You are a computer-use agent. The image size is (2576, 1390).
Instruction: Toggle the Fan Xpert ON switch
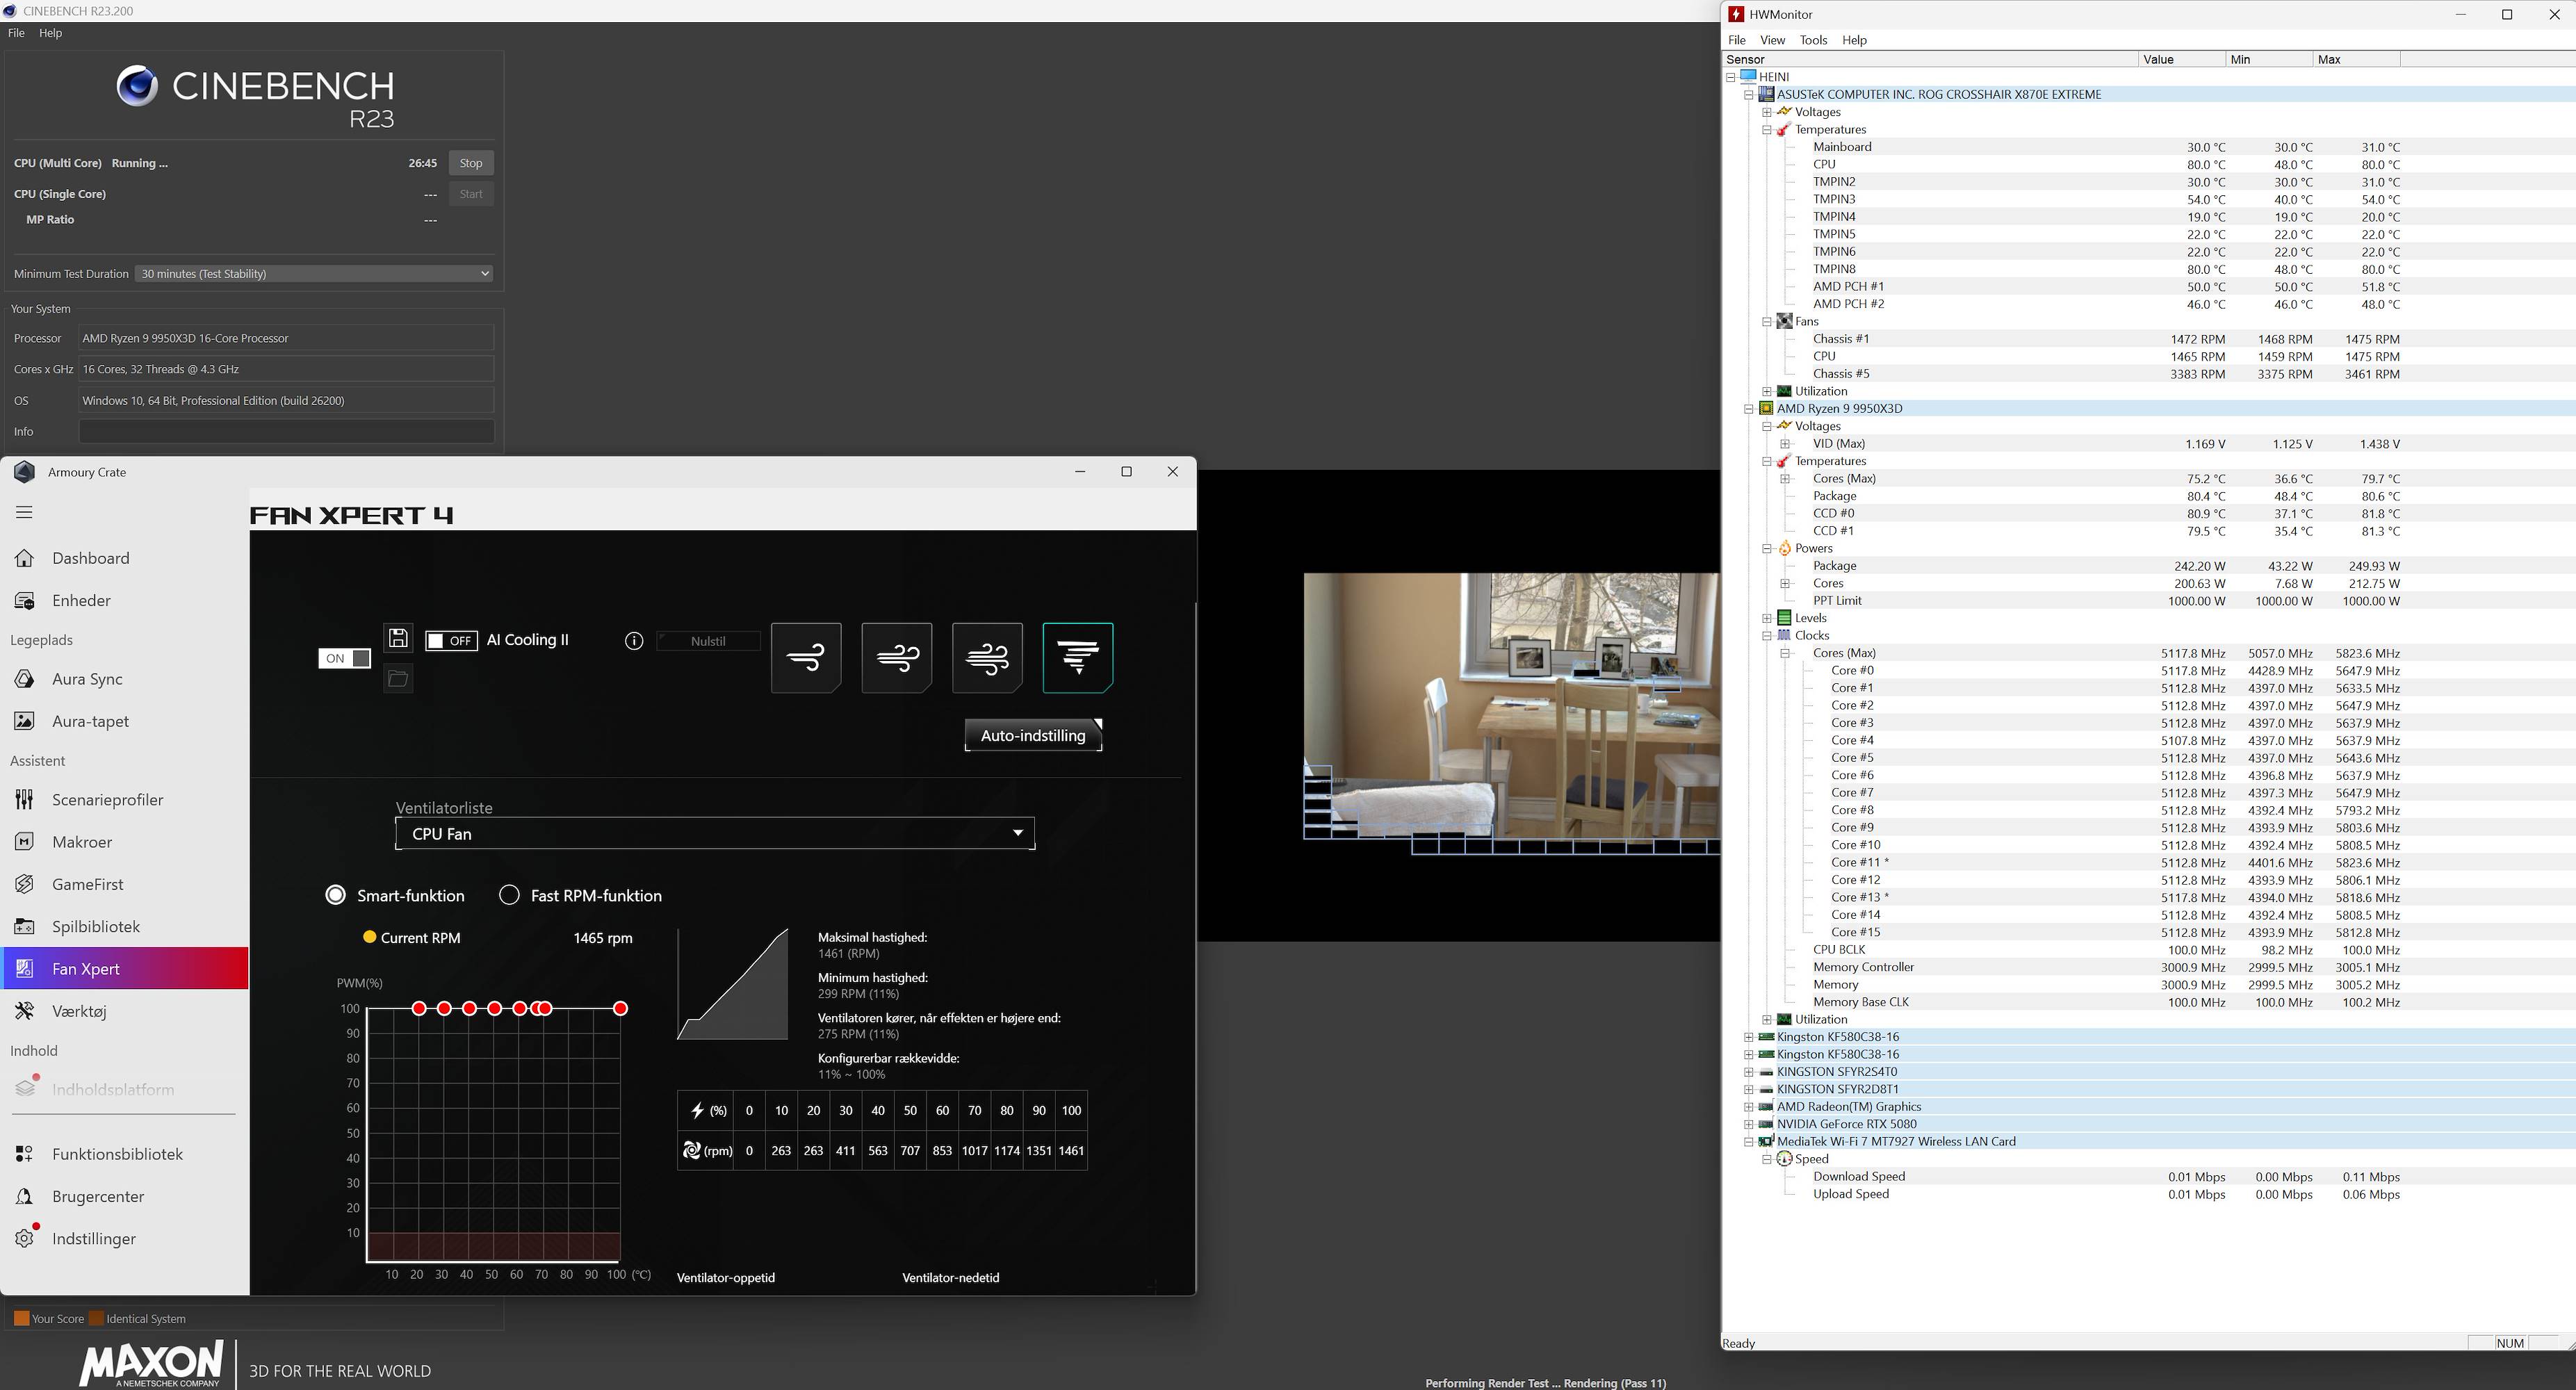tap(344, 658)
